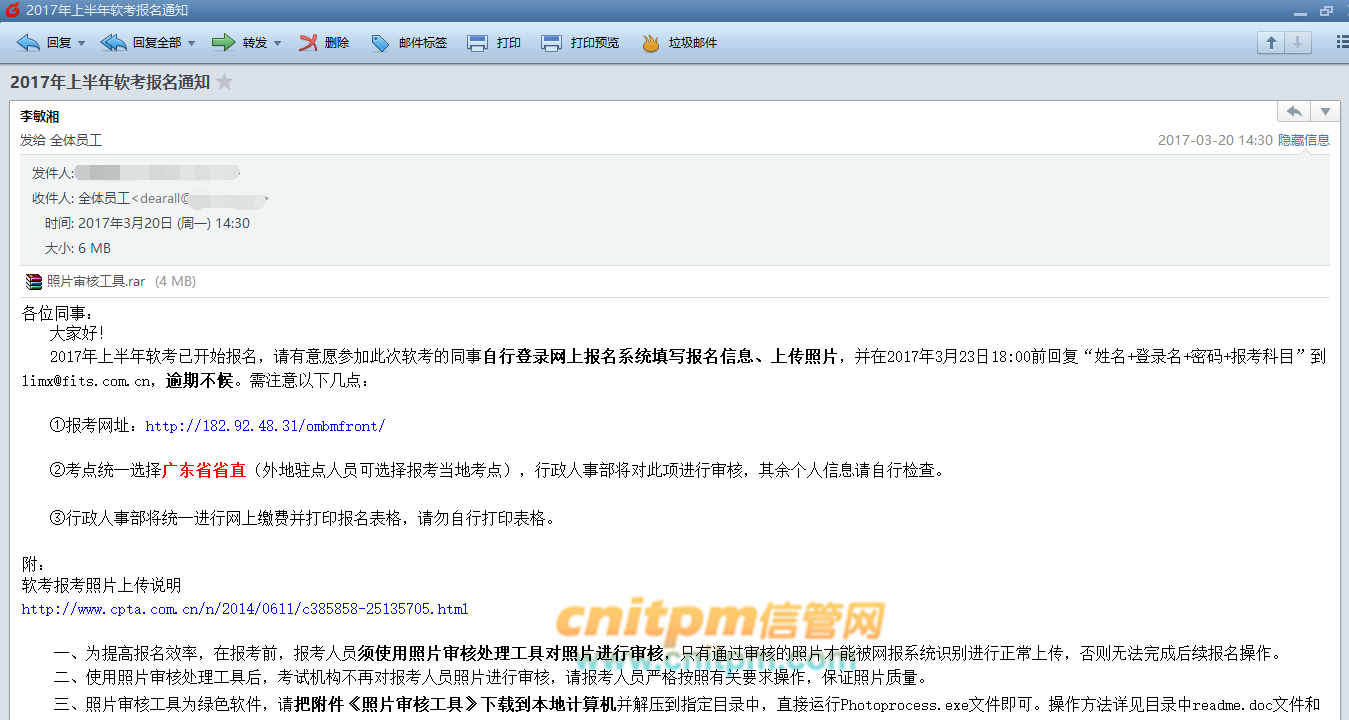Open the list menu icon at top right
Screen dimensions: 1349x720
[x=1342, y=43]
